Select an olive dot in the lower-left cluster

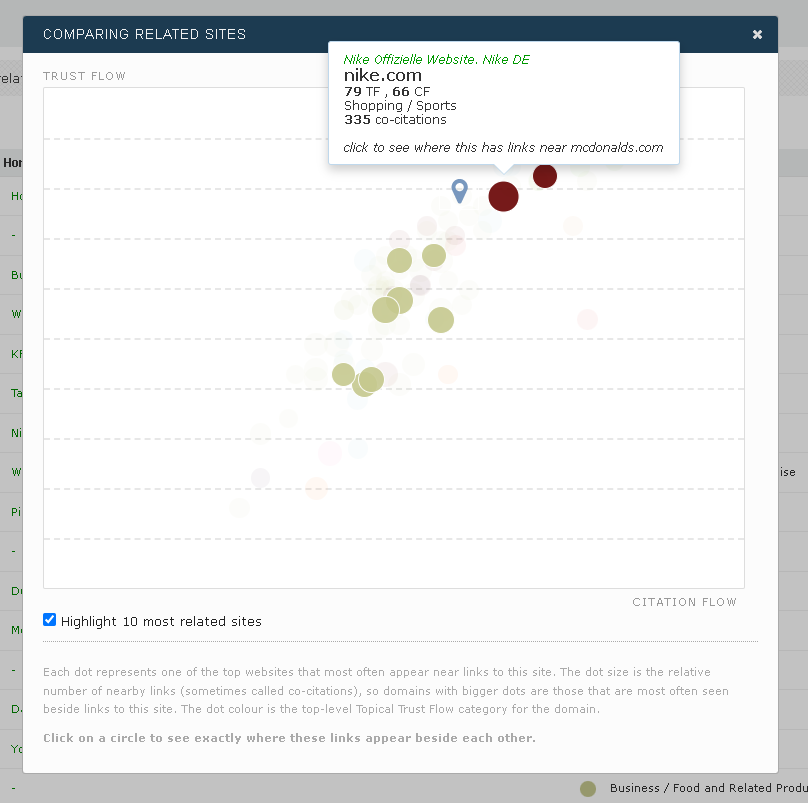[x=343, y=374]
